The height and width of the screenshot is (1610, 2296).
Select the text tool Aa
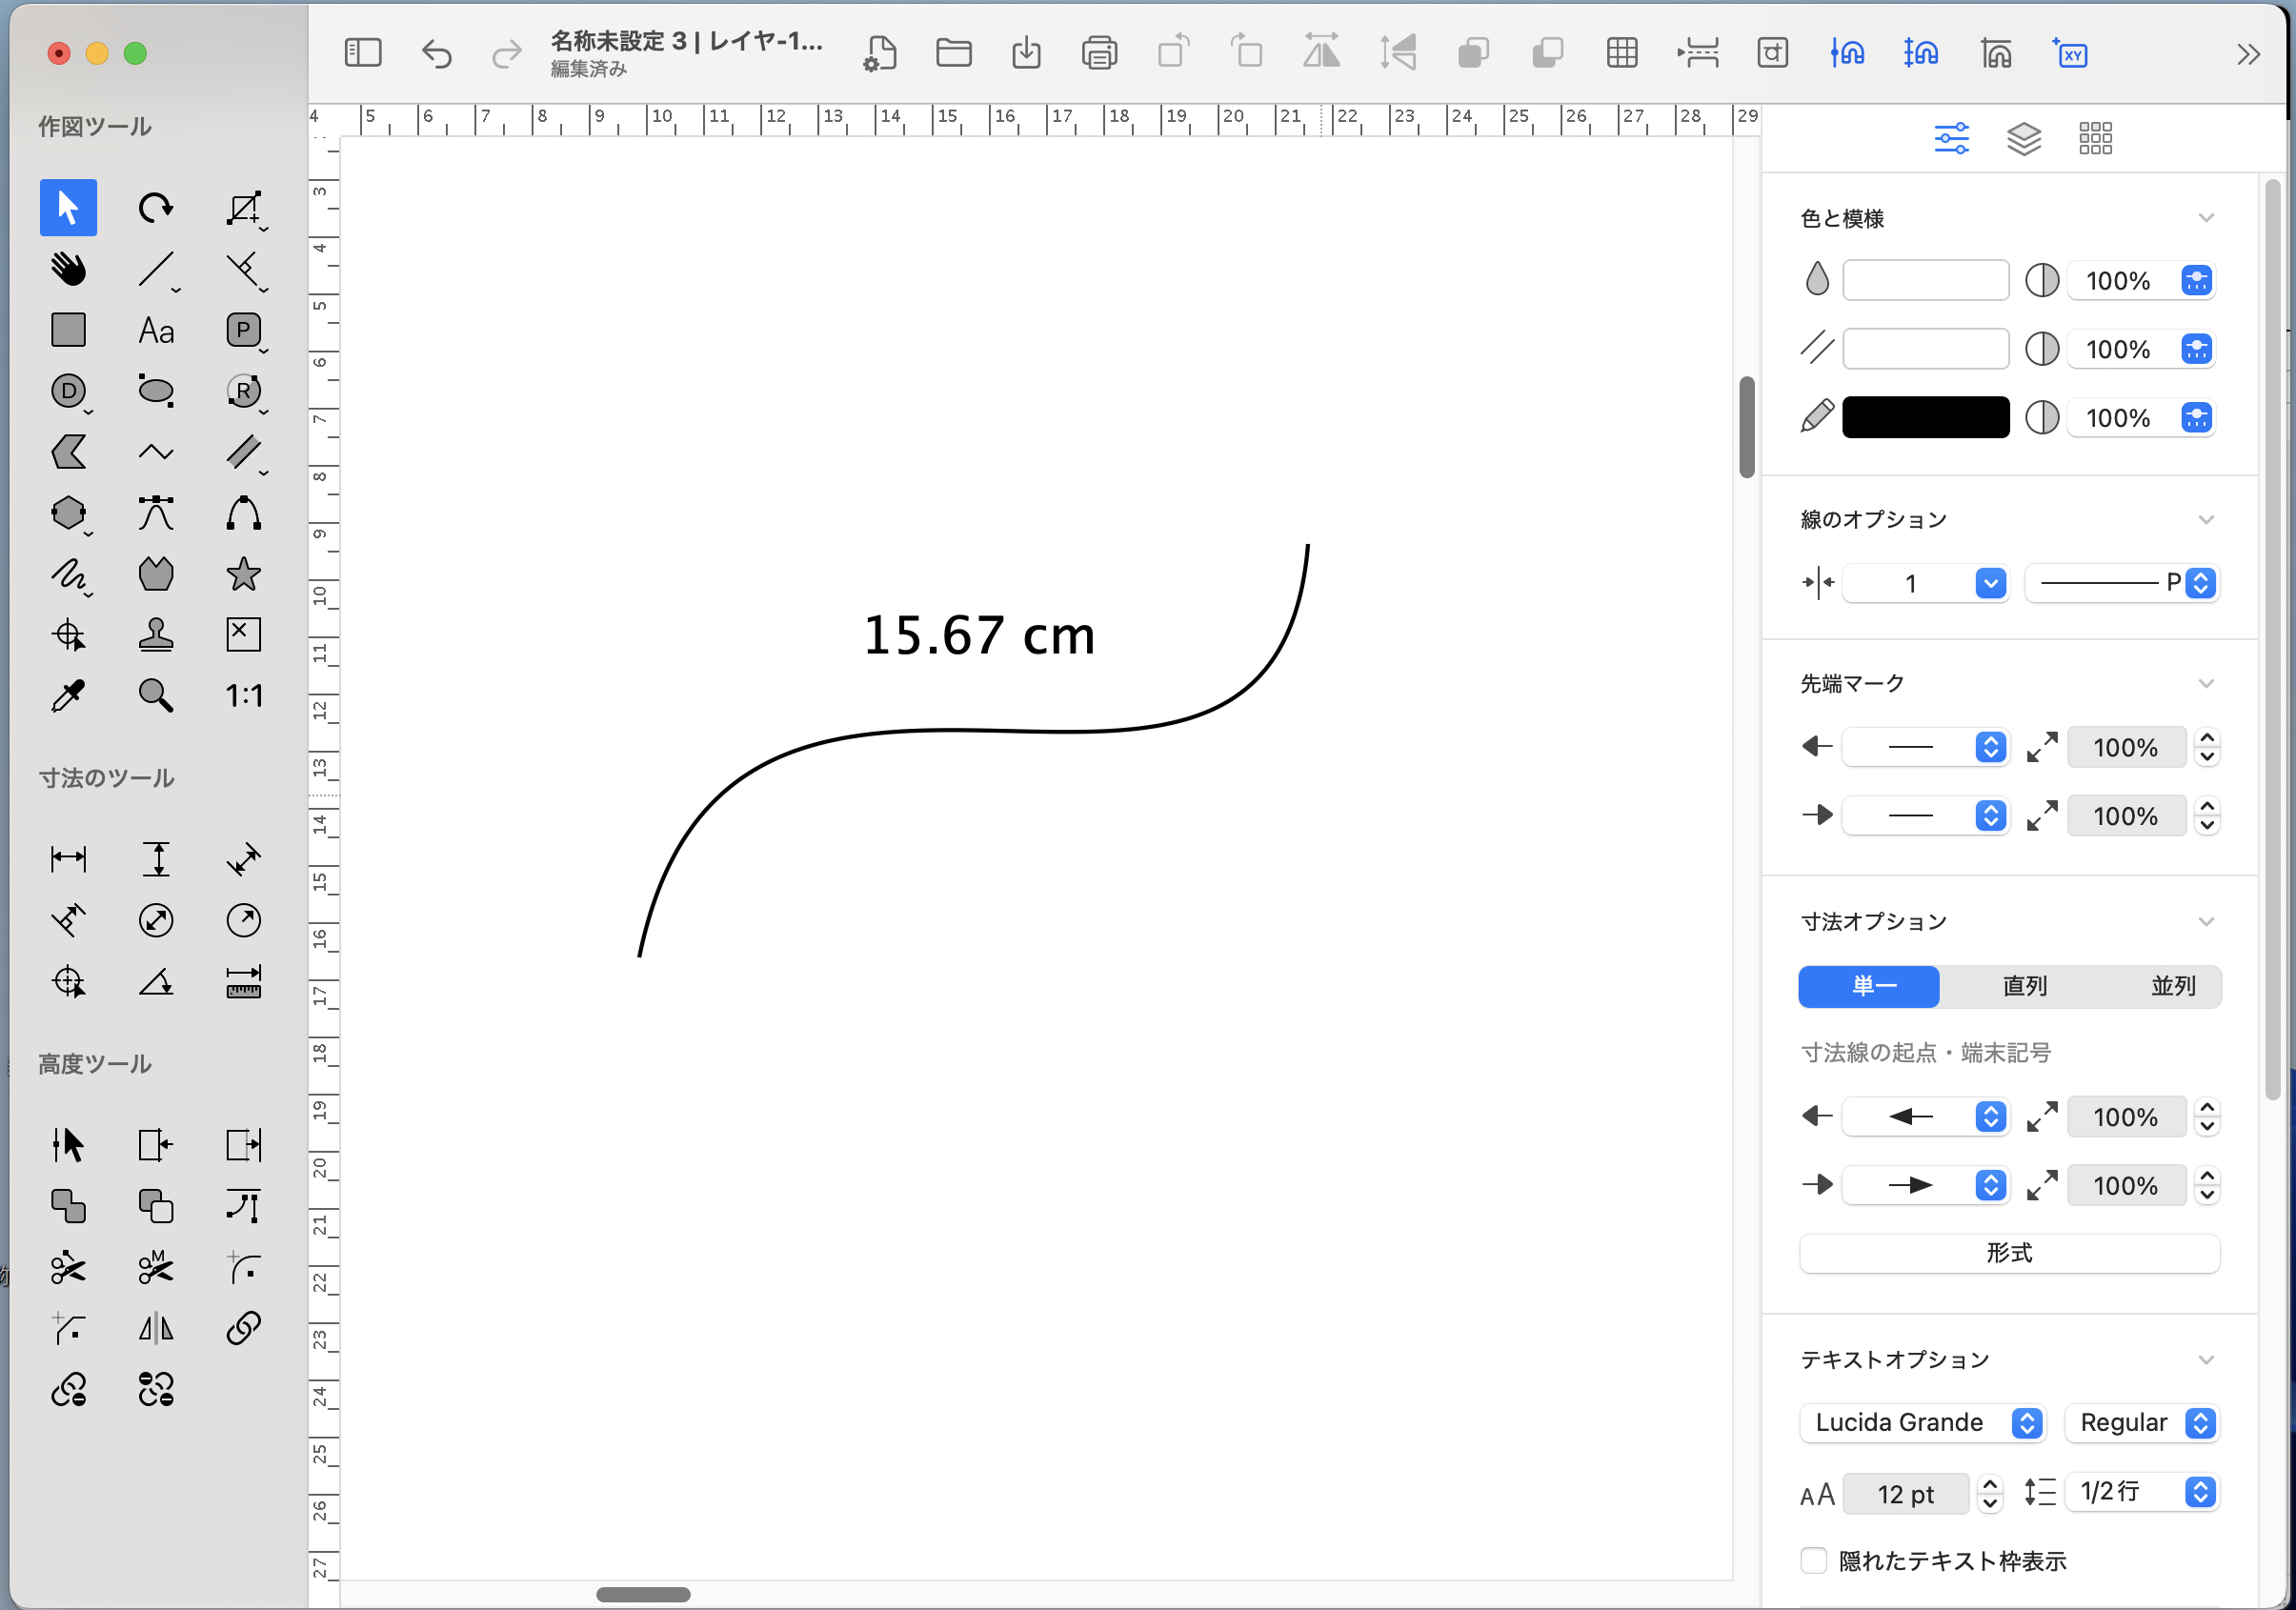[155, 330]
